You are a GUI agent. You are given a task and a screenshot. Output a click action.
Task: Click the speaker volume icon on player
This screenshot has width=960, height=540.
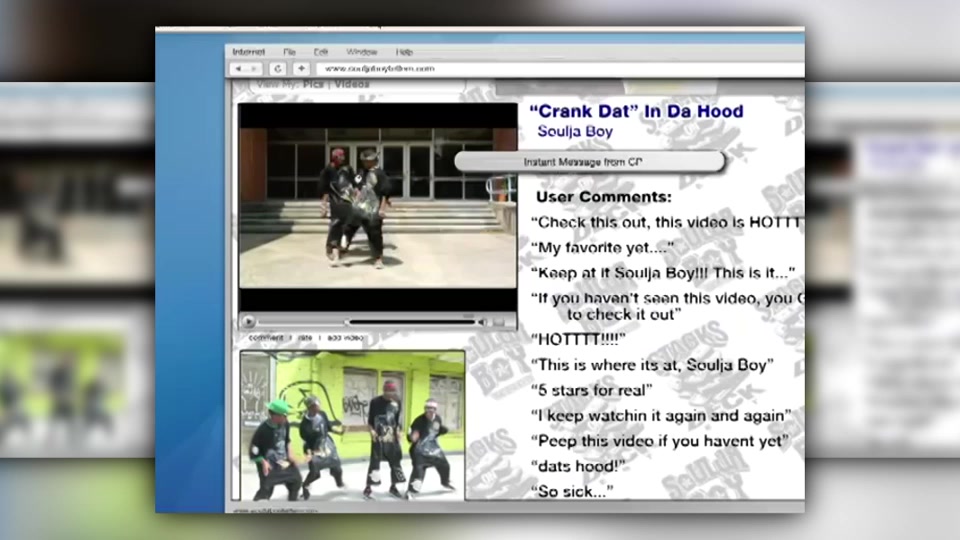482,321
